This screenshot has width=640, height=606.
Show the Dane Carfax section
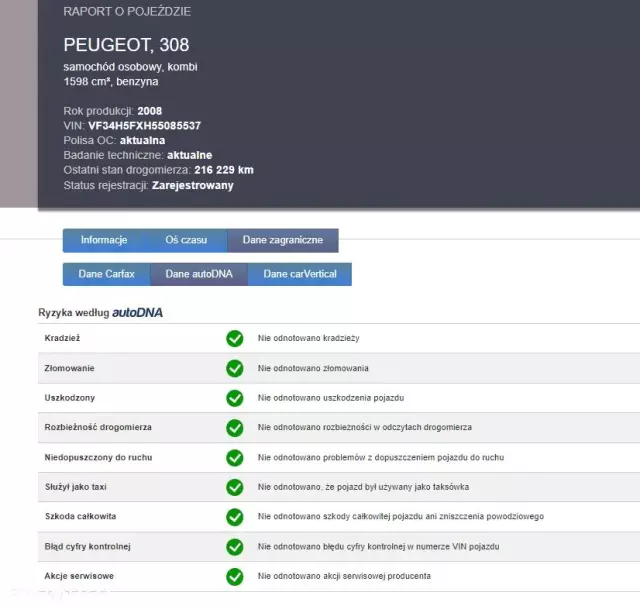tap(106, 274)
